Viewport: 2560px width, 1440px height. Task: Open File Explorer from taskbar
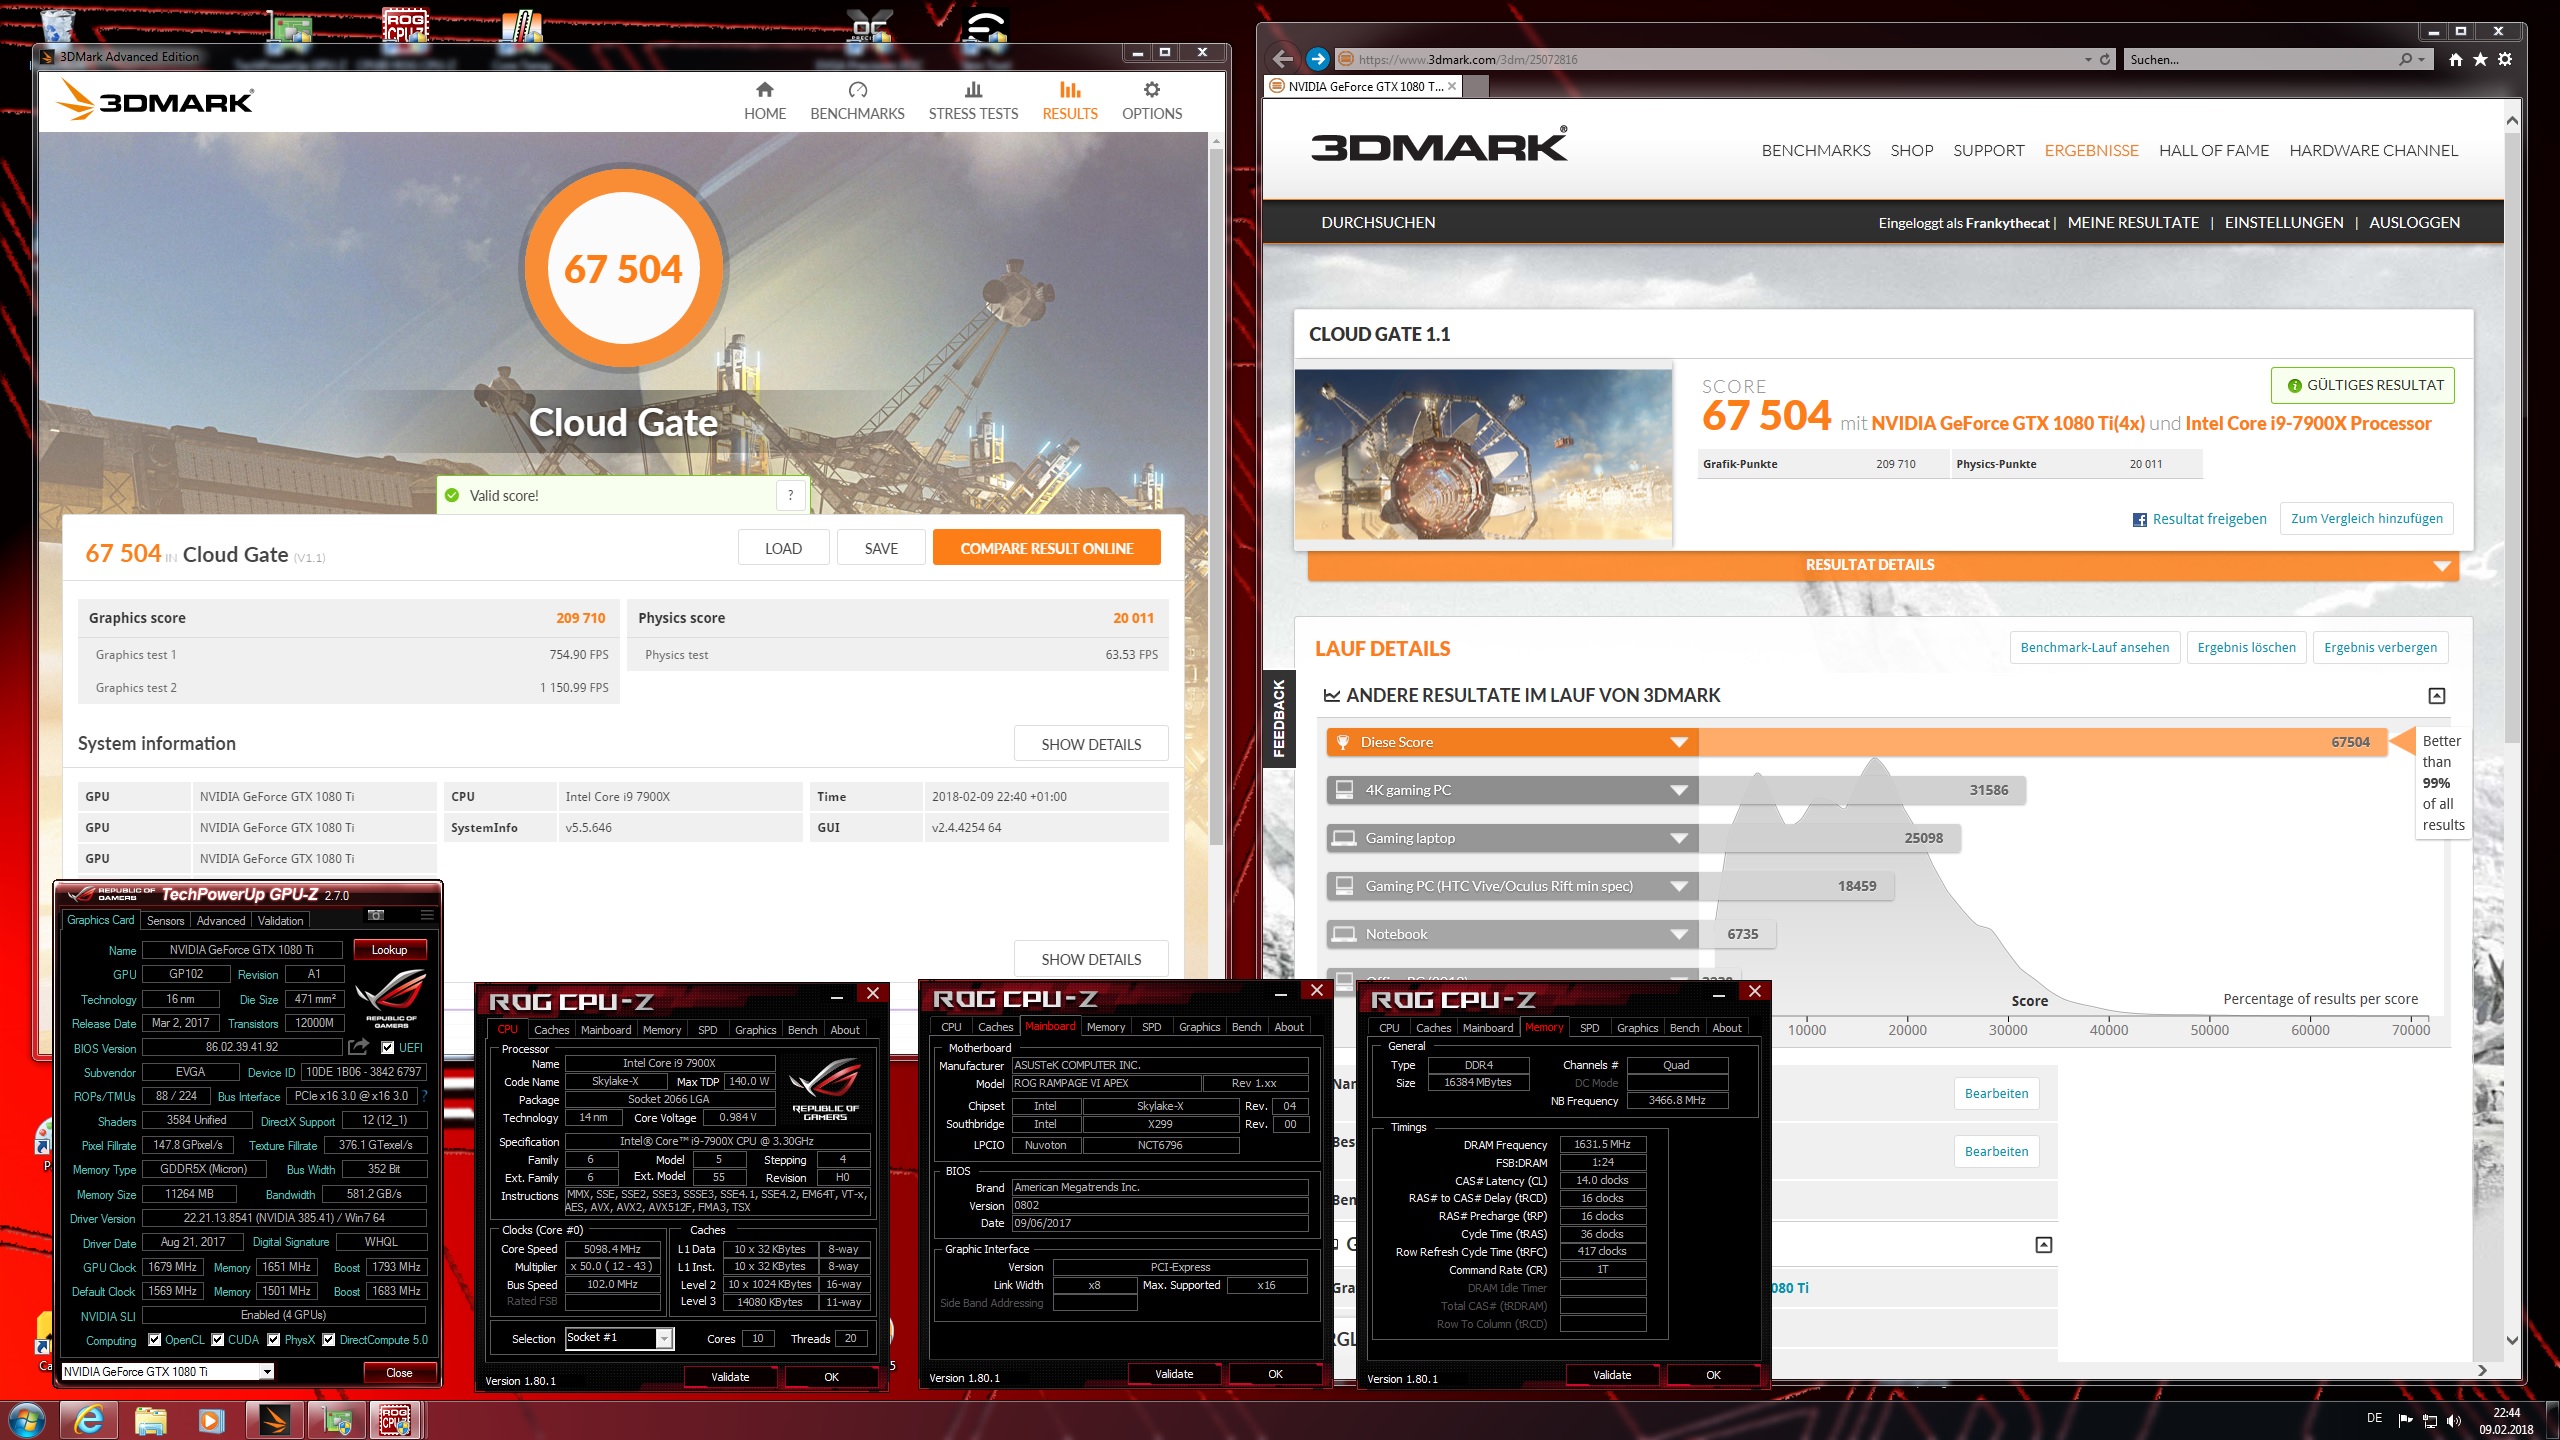coord(151,1420)
